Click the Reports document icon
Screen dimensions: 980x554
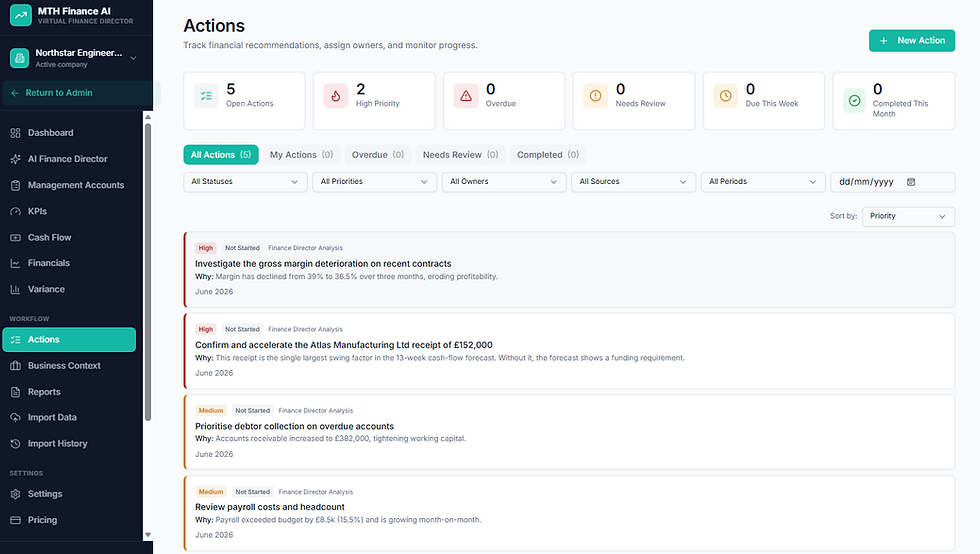click(16, 392)
